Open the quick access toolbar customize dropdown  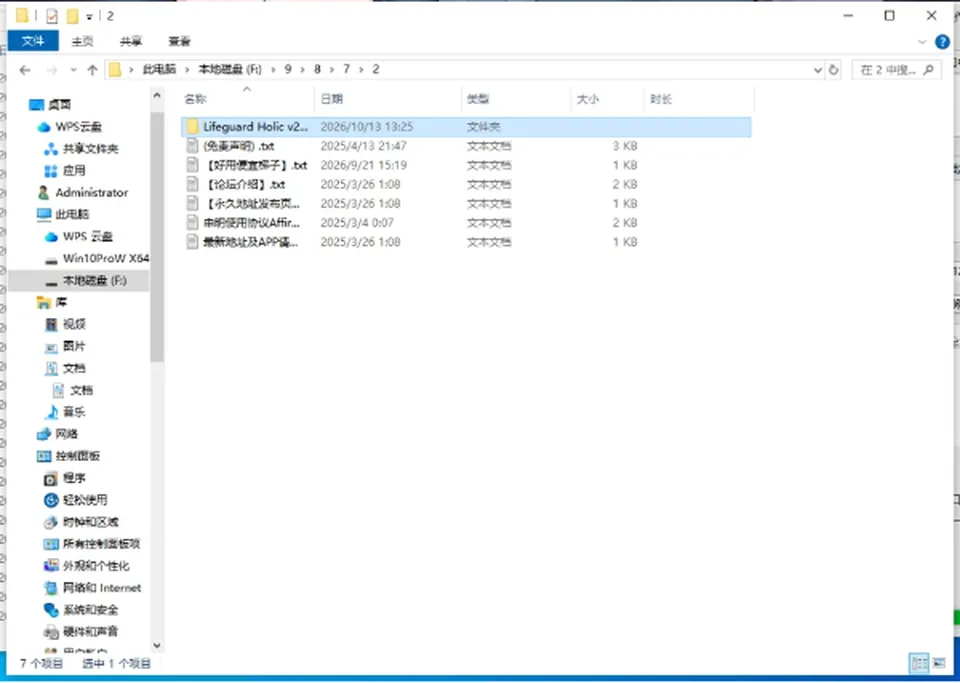pyautogui.click(x=89, y=17)
